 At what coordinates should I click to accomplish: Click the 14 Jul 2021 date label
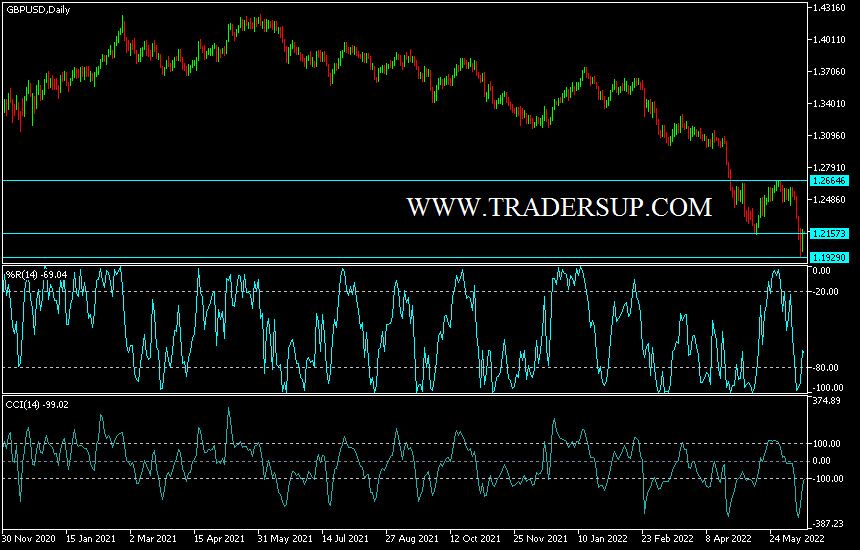click(346, 538)
